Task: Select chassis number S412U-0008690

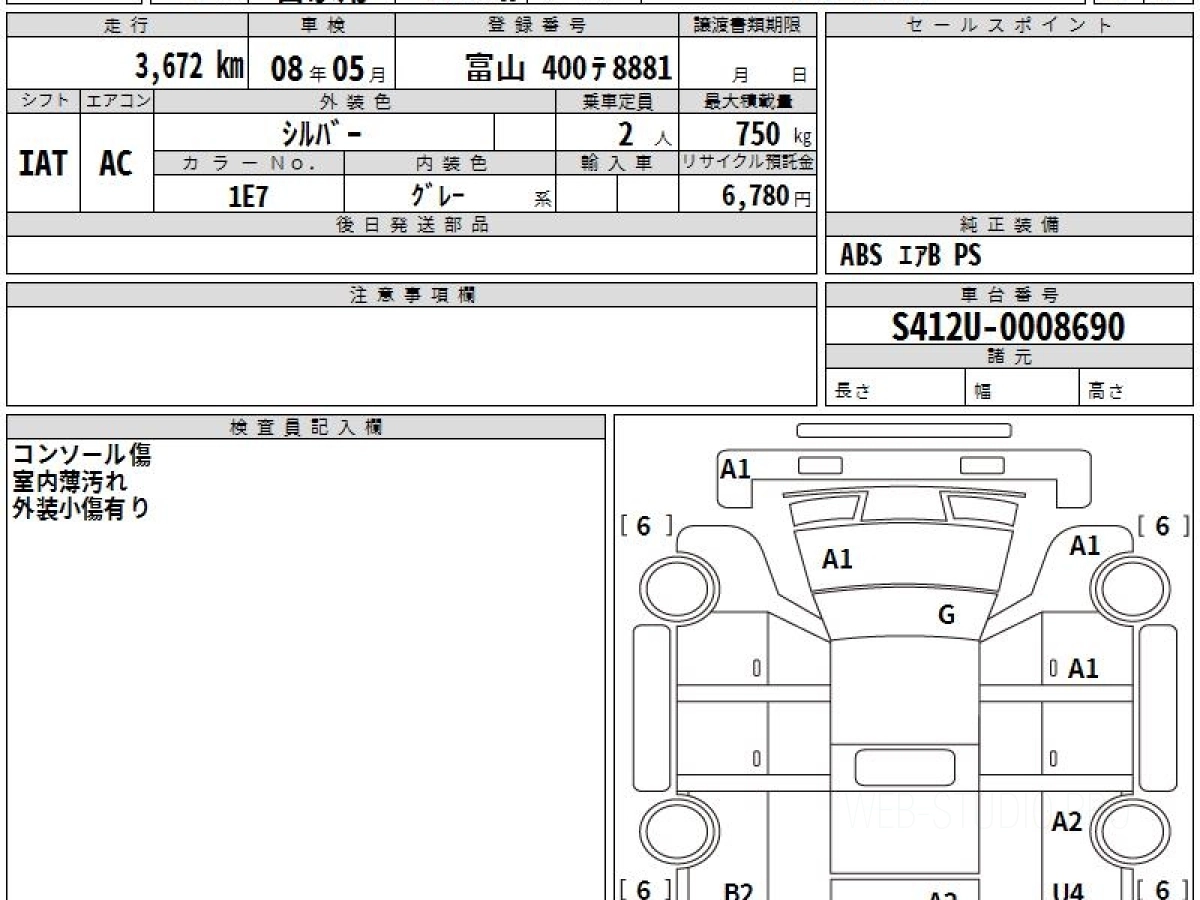Action: [x=1008, y=327]
